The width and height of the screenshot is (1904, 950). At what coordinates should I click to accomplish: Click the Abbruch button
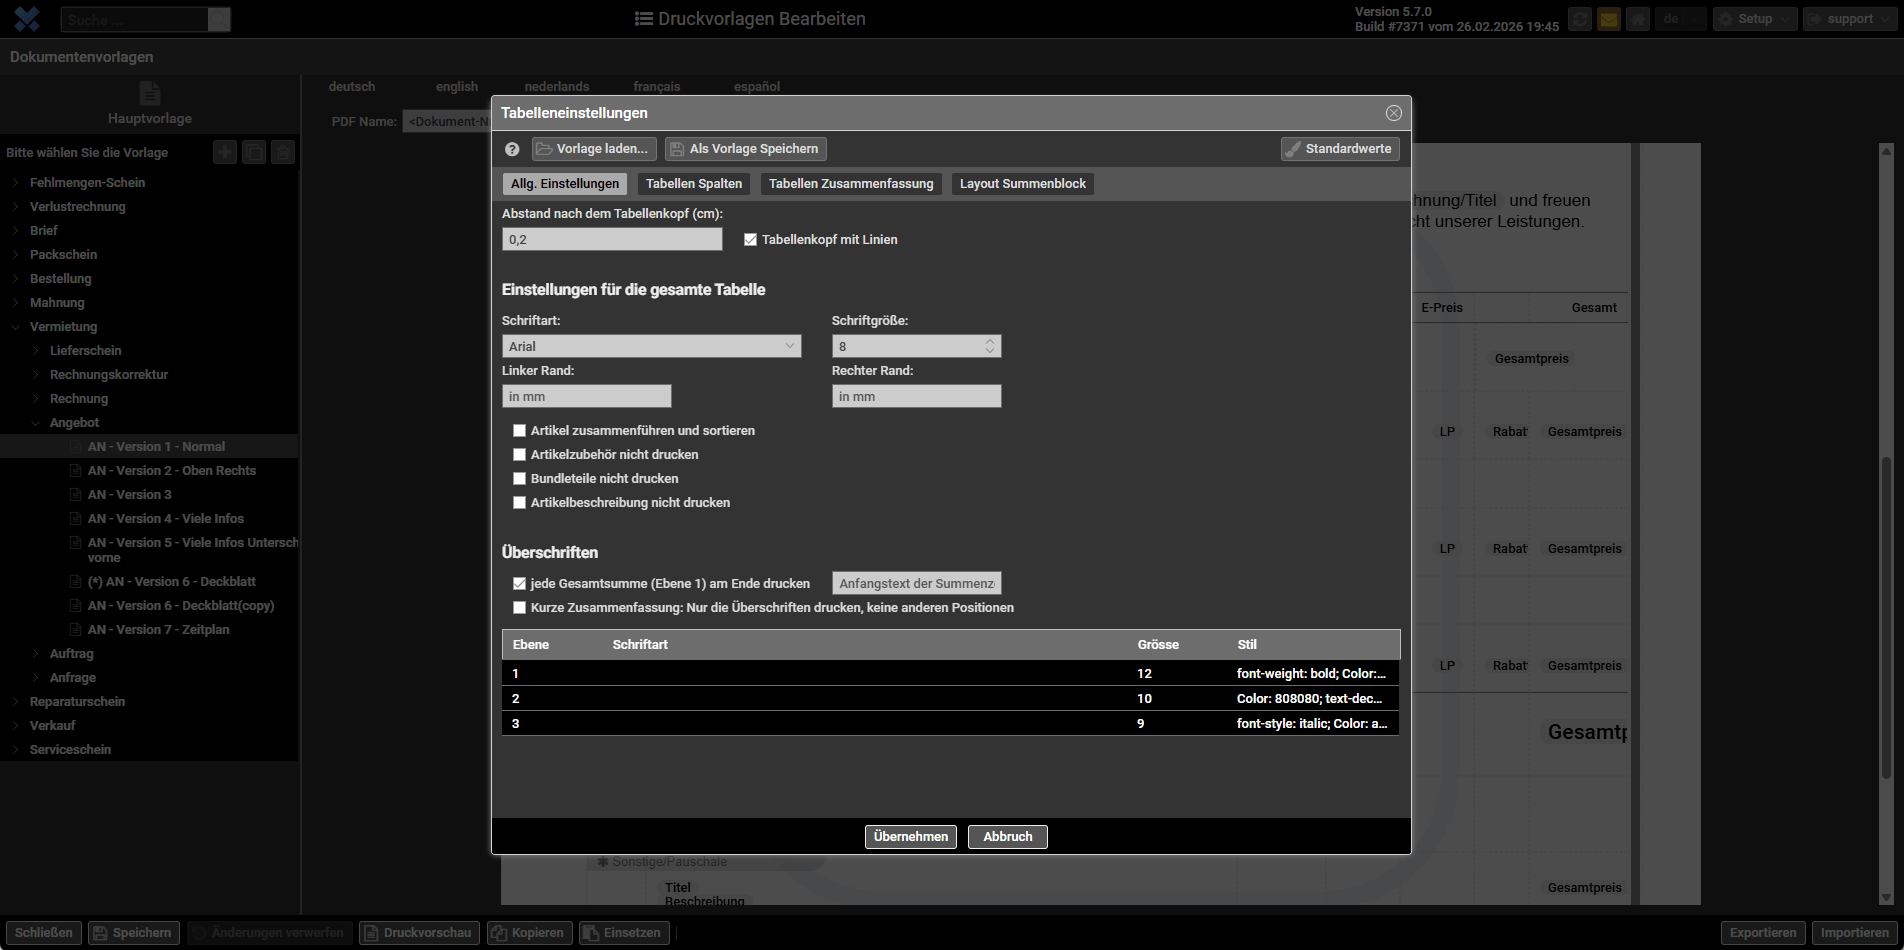(x=1007, y=837)
